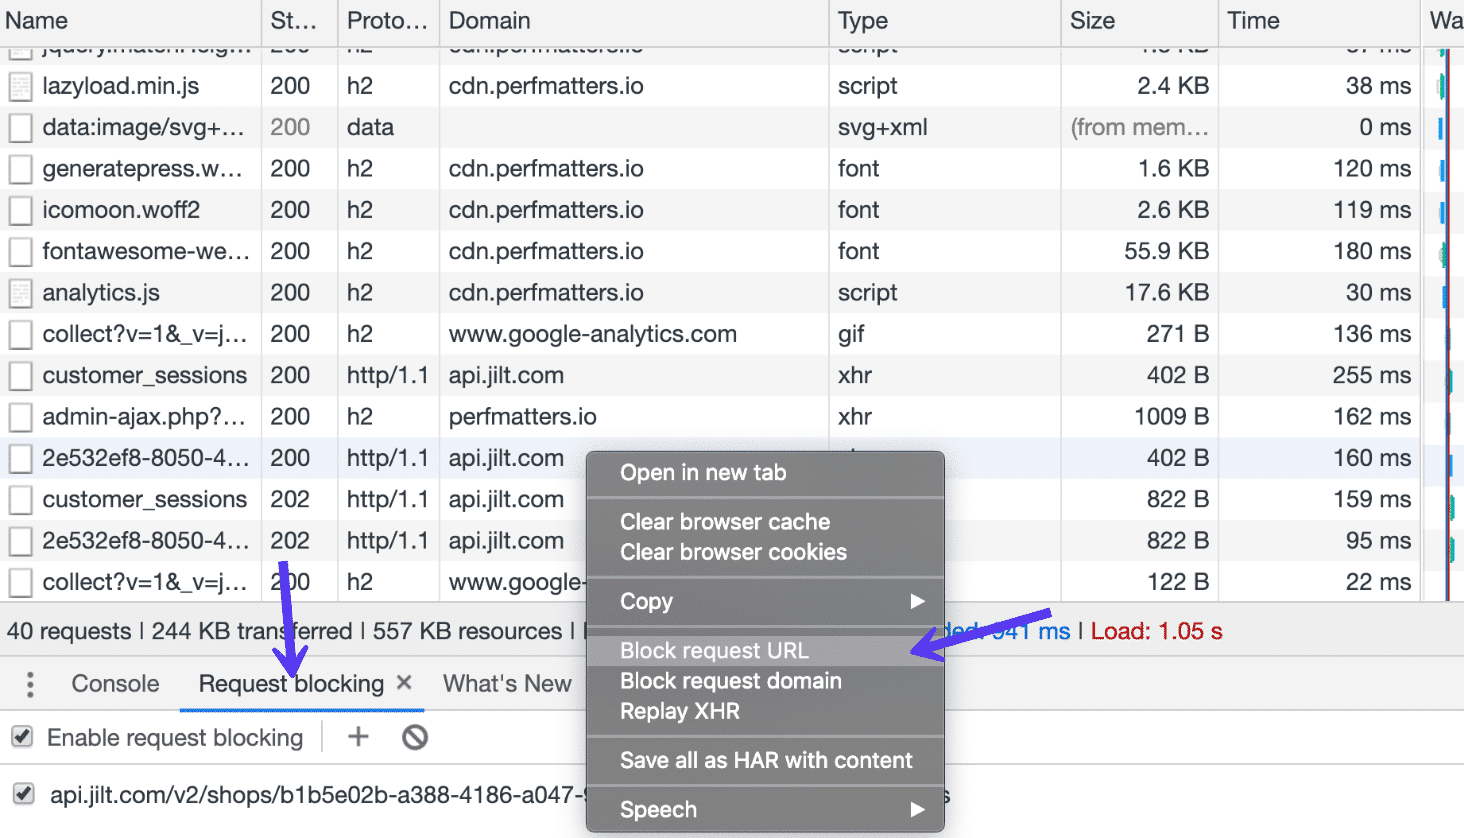This screenshot has width=1464, height=838.
Task: Switch to the Console tab
Action: click(114, 683)
